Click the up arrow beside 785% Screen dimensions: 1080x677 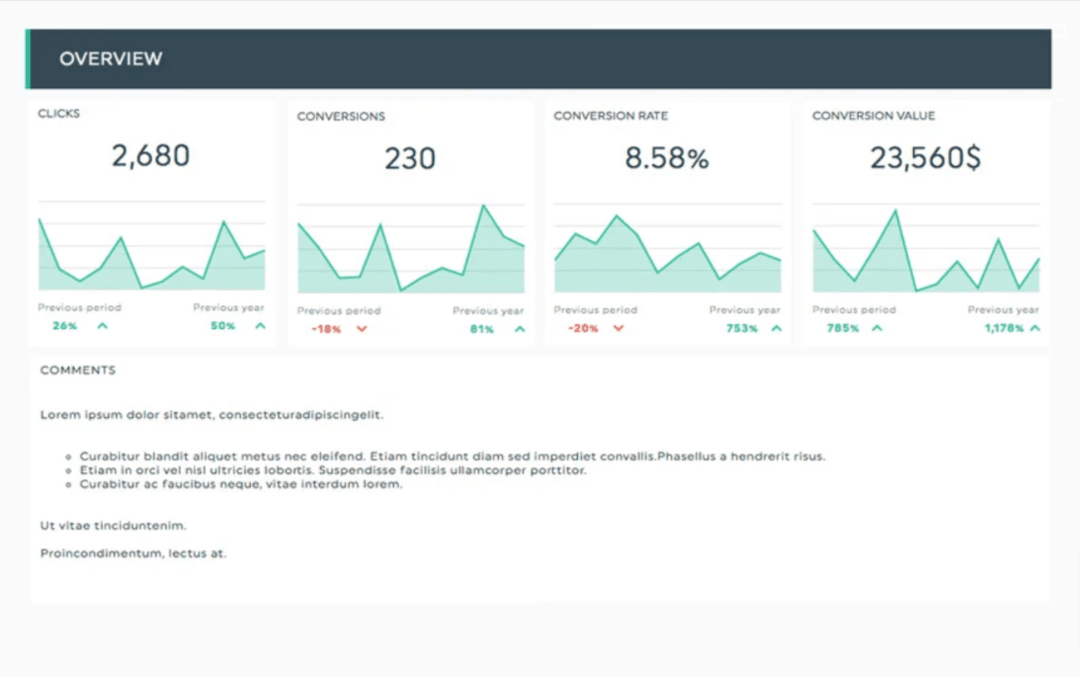pyautogui.click(x=876, y=327)
